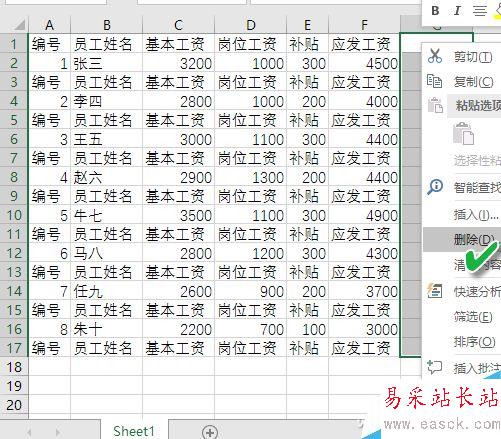This screenshot has height=439, width=501.
Task: Click cell containing 李四
Action: pyautogui.click(x=107, y=101)
